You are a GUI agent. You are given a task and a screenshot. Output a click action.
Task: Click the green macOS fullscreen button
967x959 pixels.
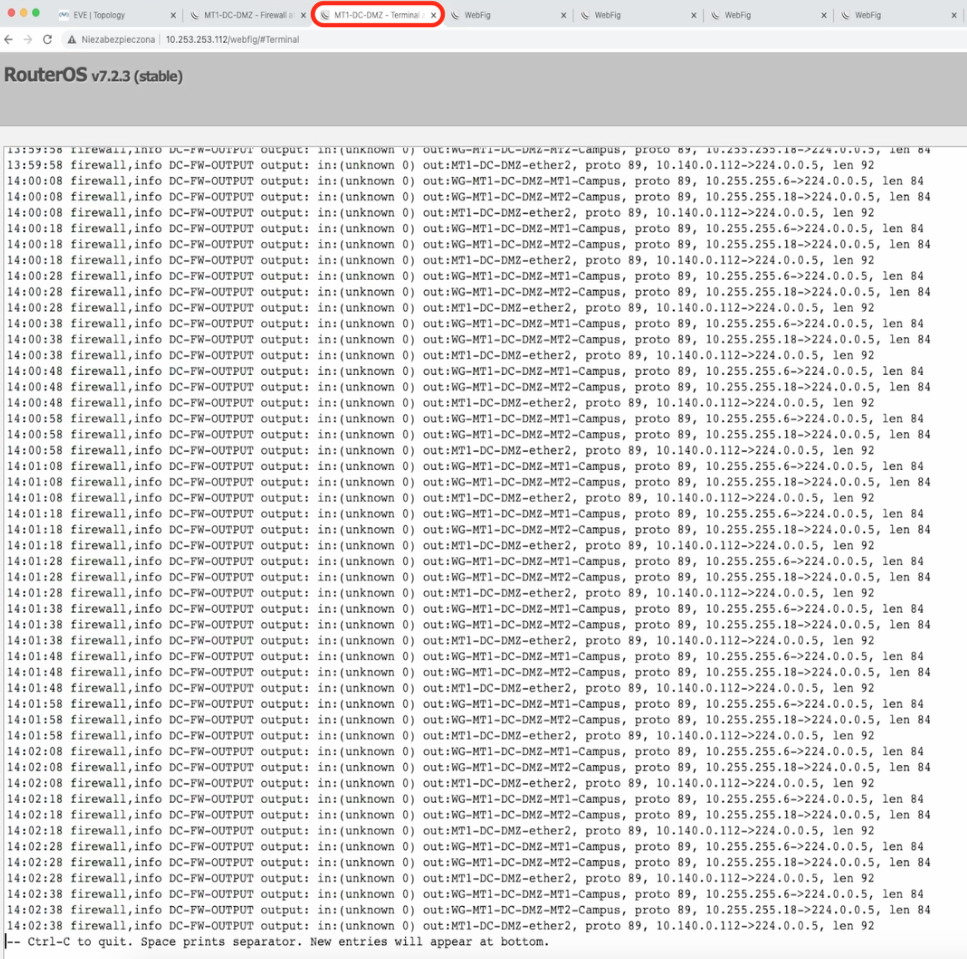[36, 13]
